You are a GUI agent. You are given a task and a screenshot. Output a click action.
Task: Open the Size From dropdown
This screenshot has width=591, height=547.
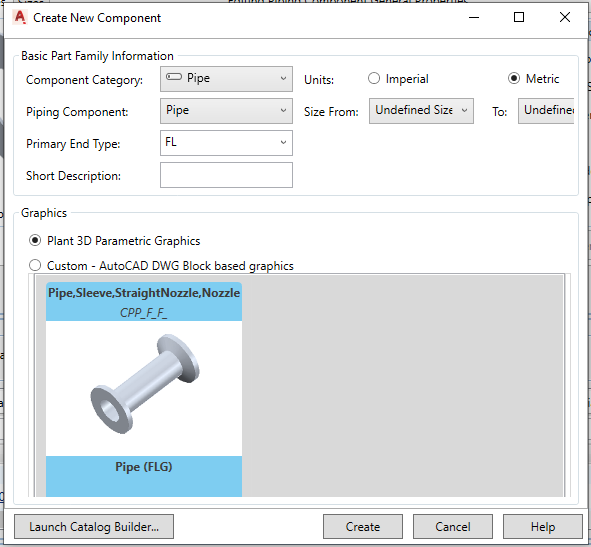421,111
